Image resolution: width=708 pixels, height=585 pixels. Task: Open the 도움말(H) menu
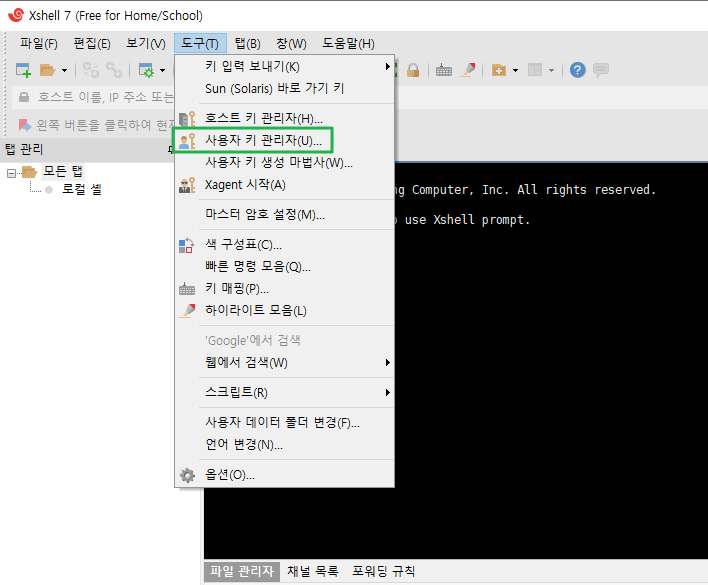pyautogui.click(x=348, y=43)
